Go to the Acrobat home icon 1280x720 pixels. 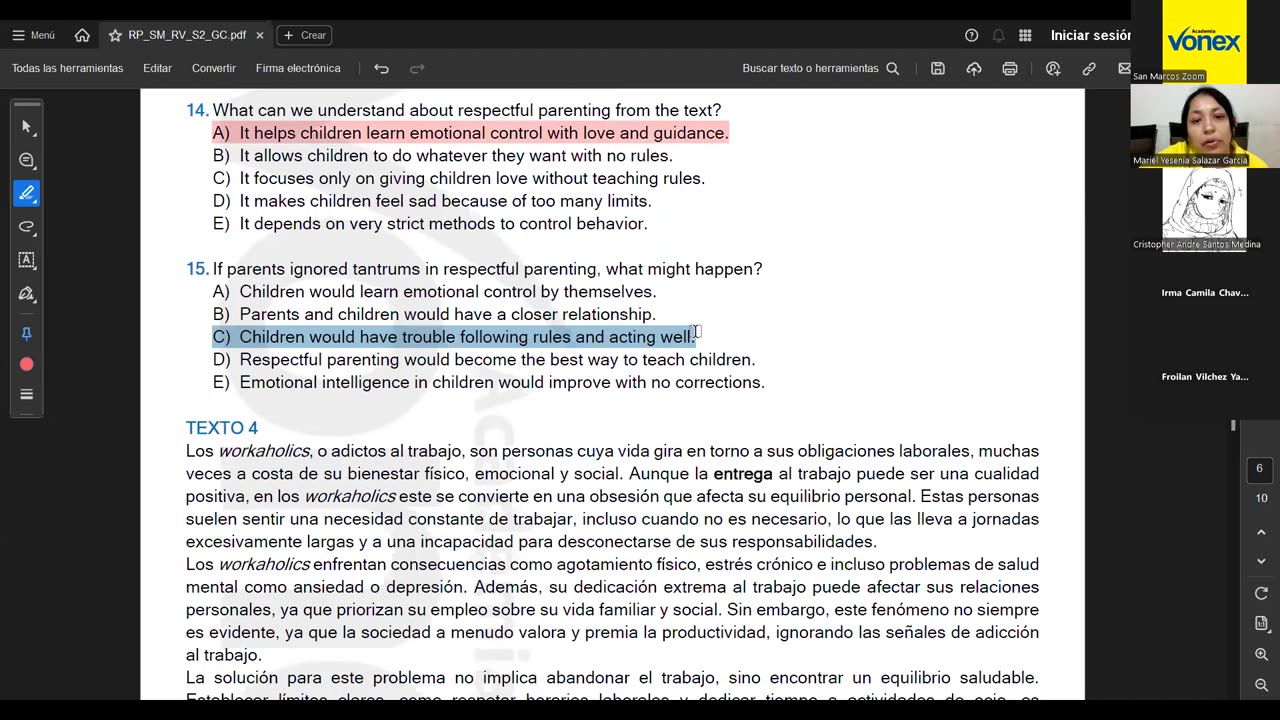[x=82, y=35]
